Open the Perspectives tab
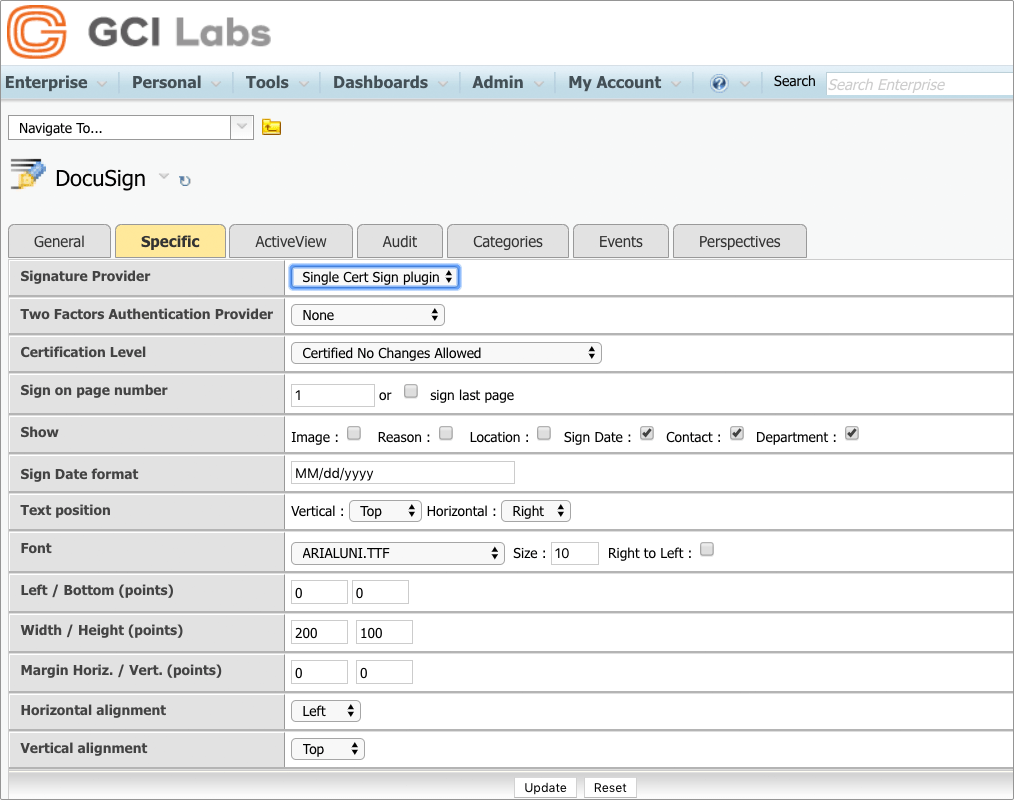1014x800 pixels. [x=740, y=241]
